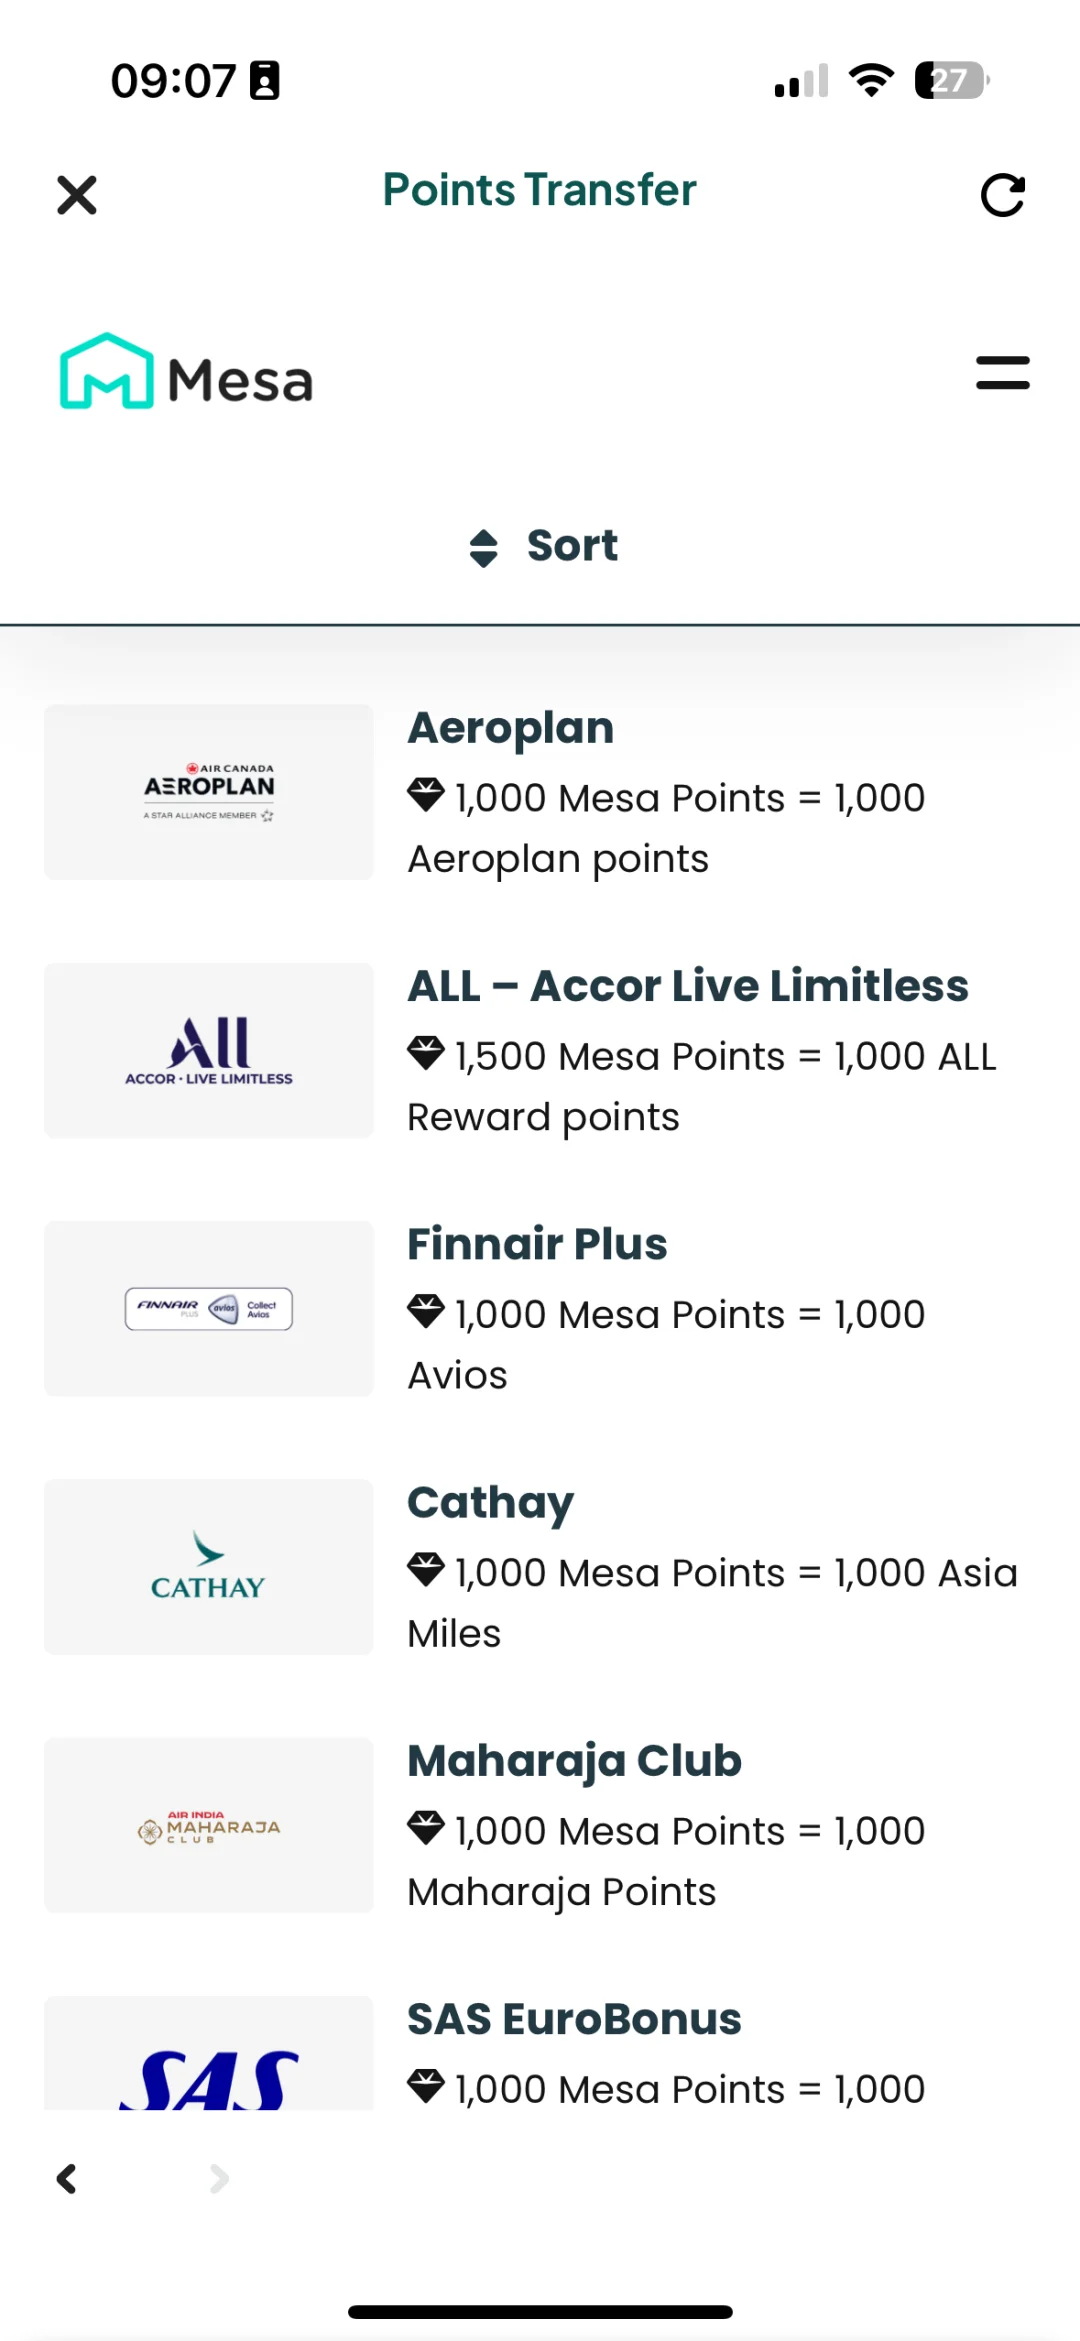Select the Air Canada Aeroplan logo
This screenshot has height=2341, width=1080.
(x=209, y=792)
